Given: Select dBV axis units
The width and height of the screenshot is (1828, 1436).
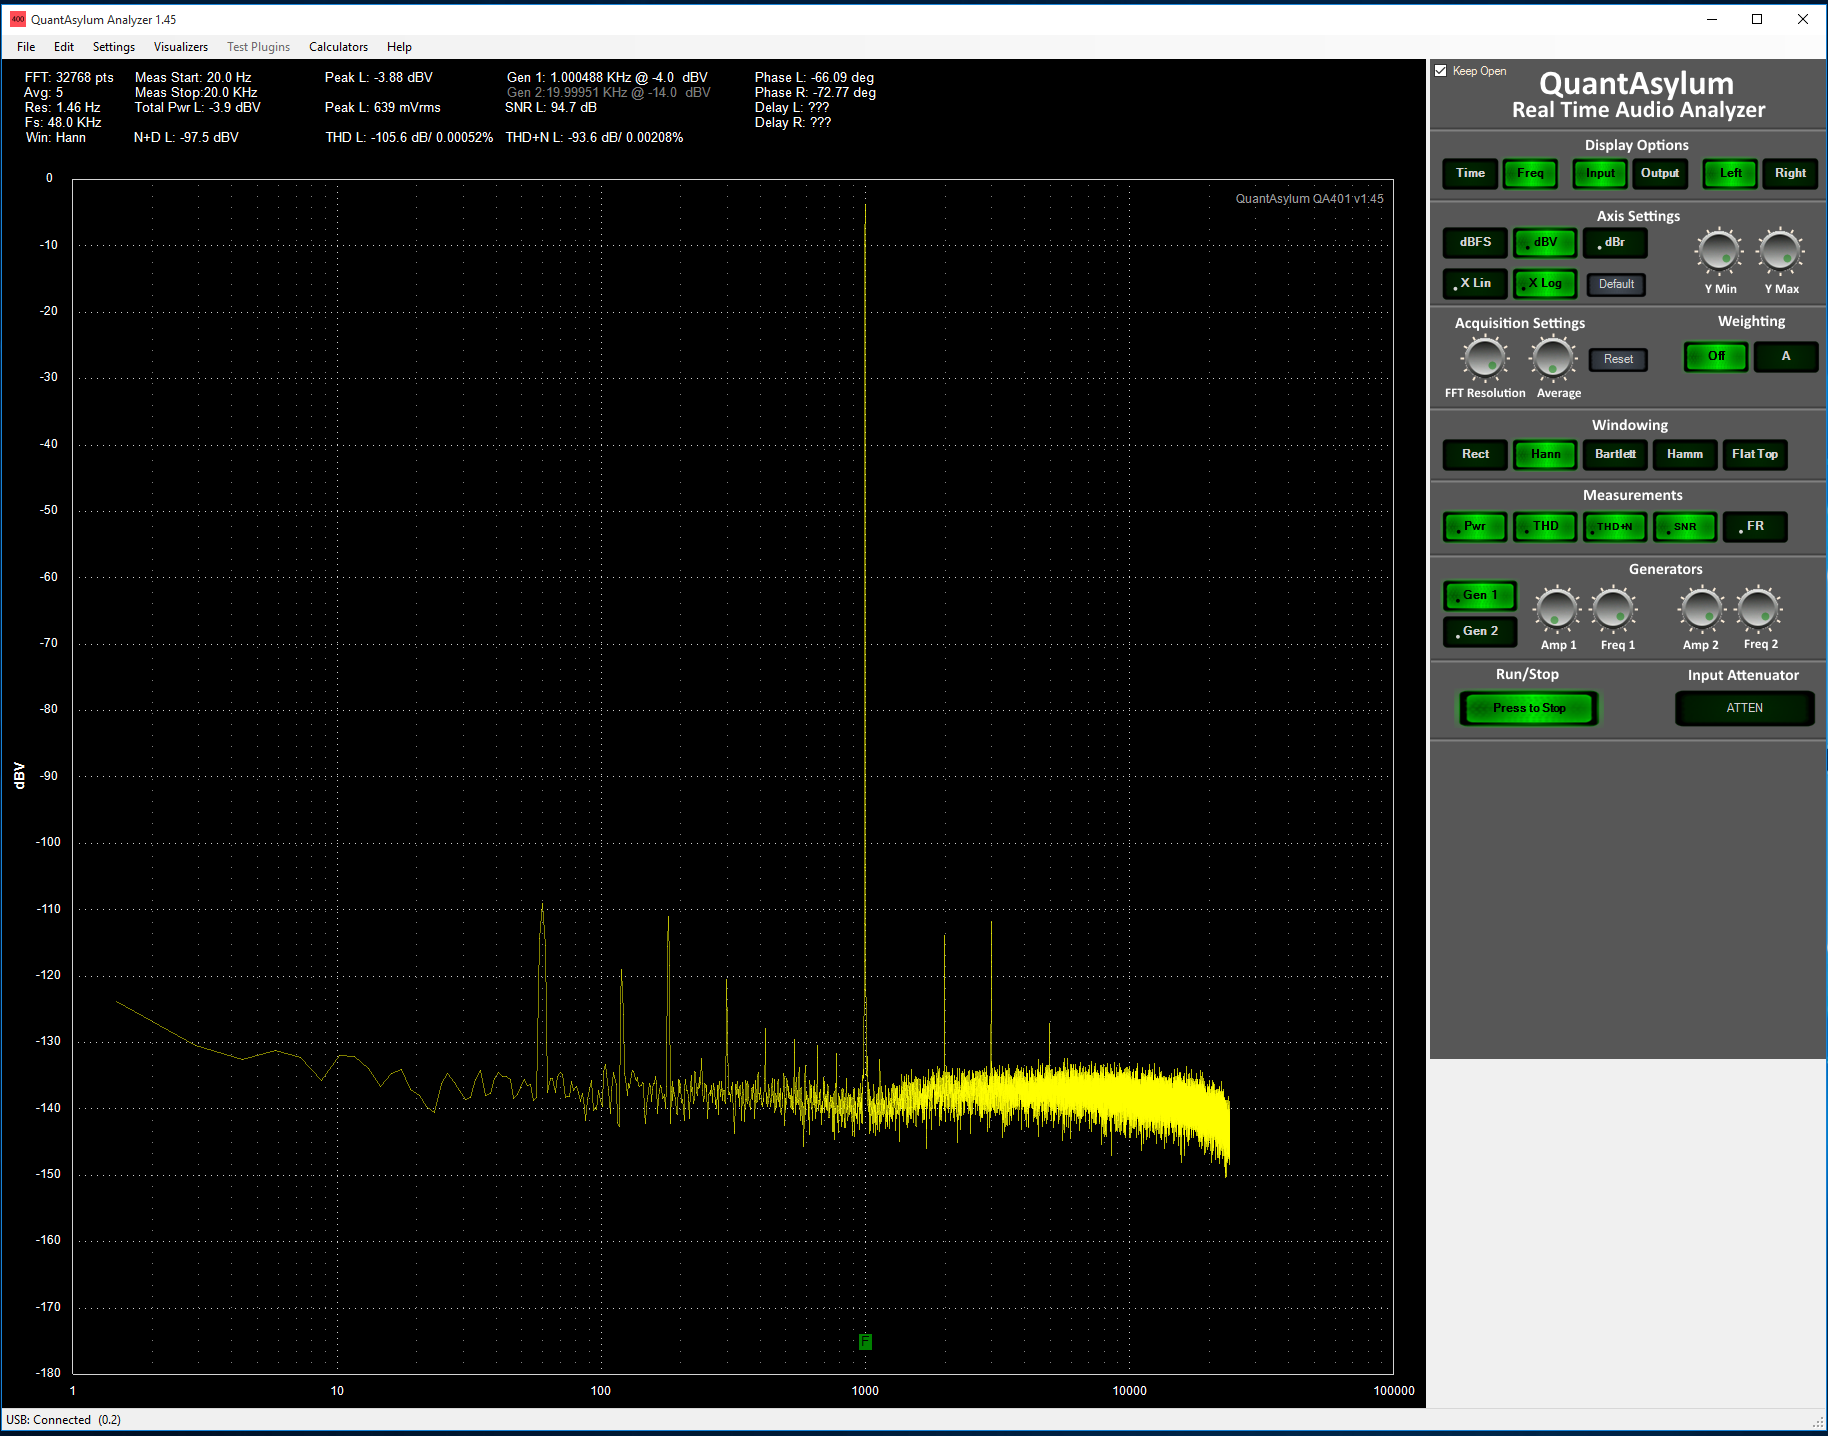Looking at the screenshot, I should click(x=1545, y=242).
